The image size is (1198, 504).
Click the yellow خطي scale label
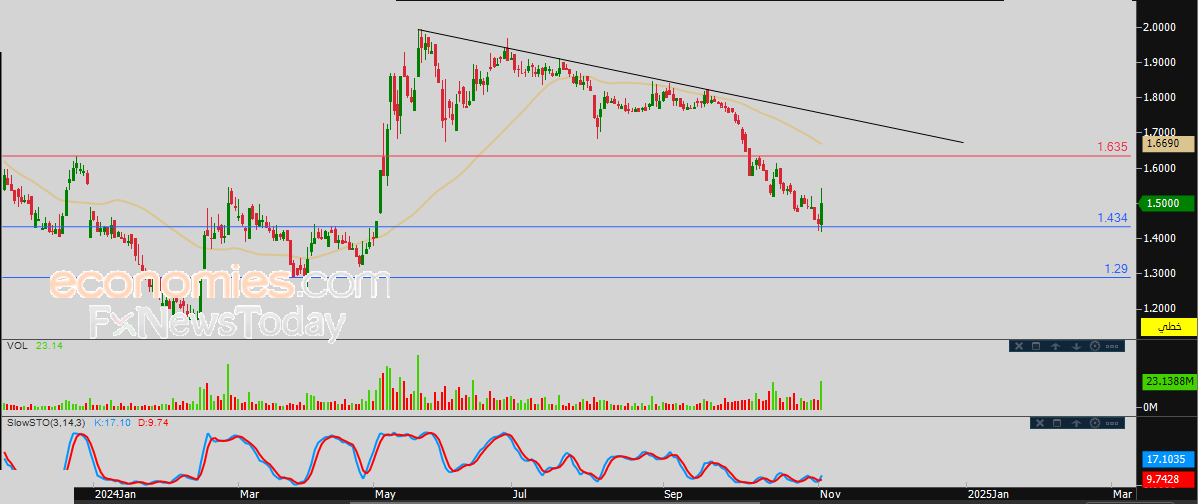point(1168,327)
